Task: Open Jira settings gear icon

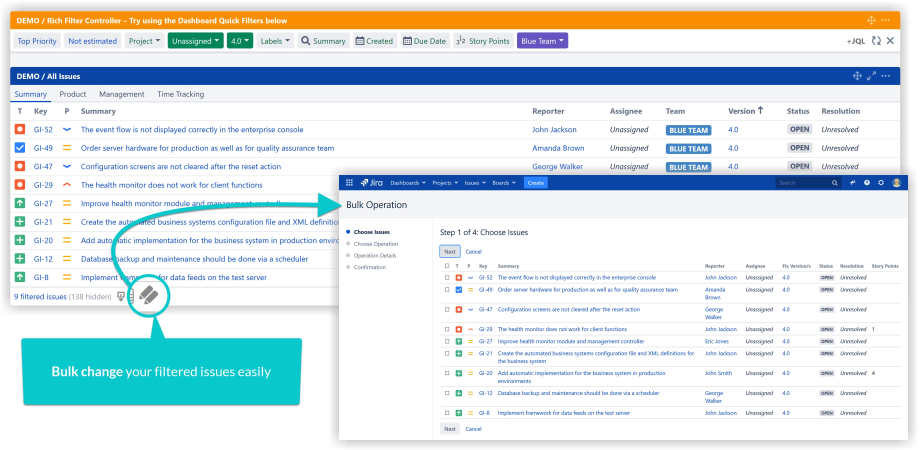Action: pyautogui.click(x=881, y=183)
